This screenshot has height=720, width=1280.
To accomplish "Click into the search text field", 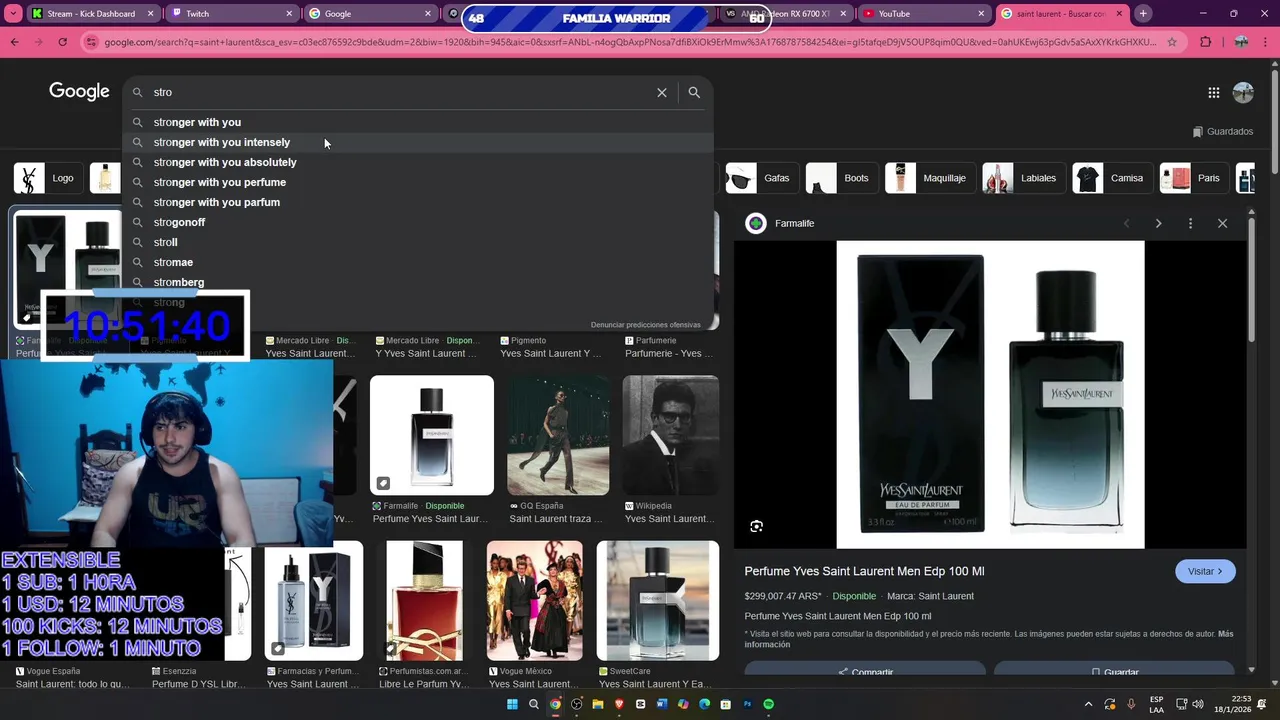I will pyautogui.click(x=400, y=92).
